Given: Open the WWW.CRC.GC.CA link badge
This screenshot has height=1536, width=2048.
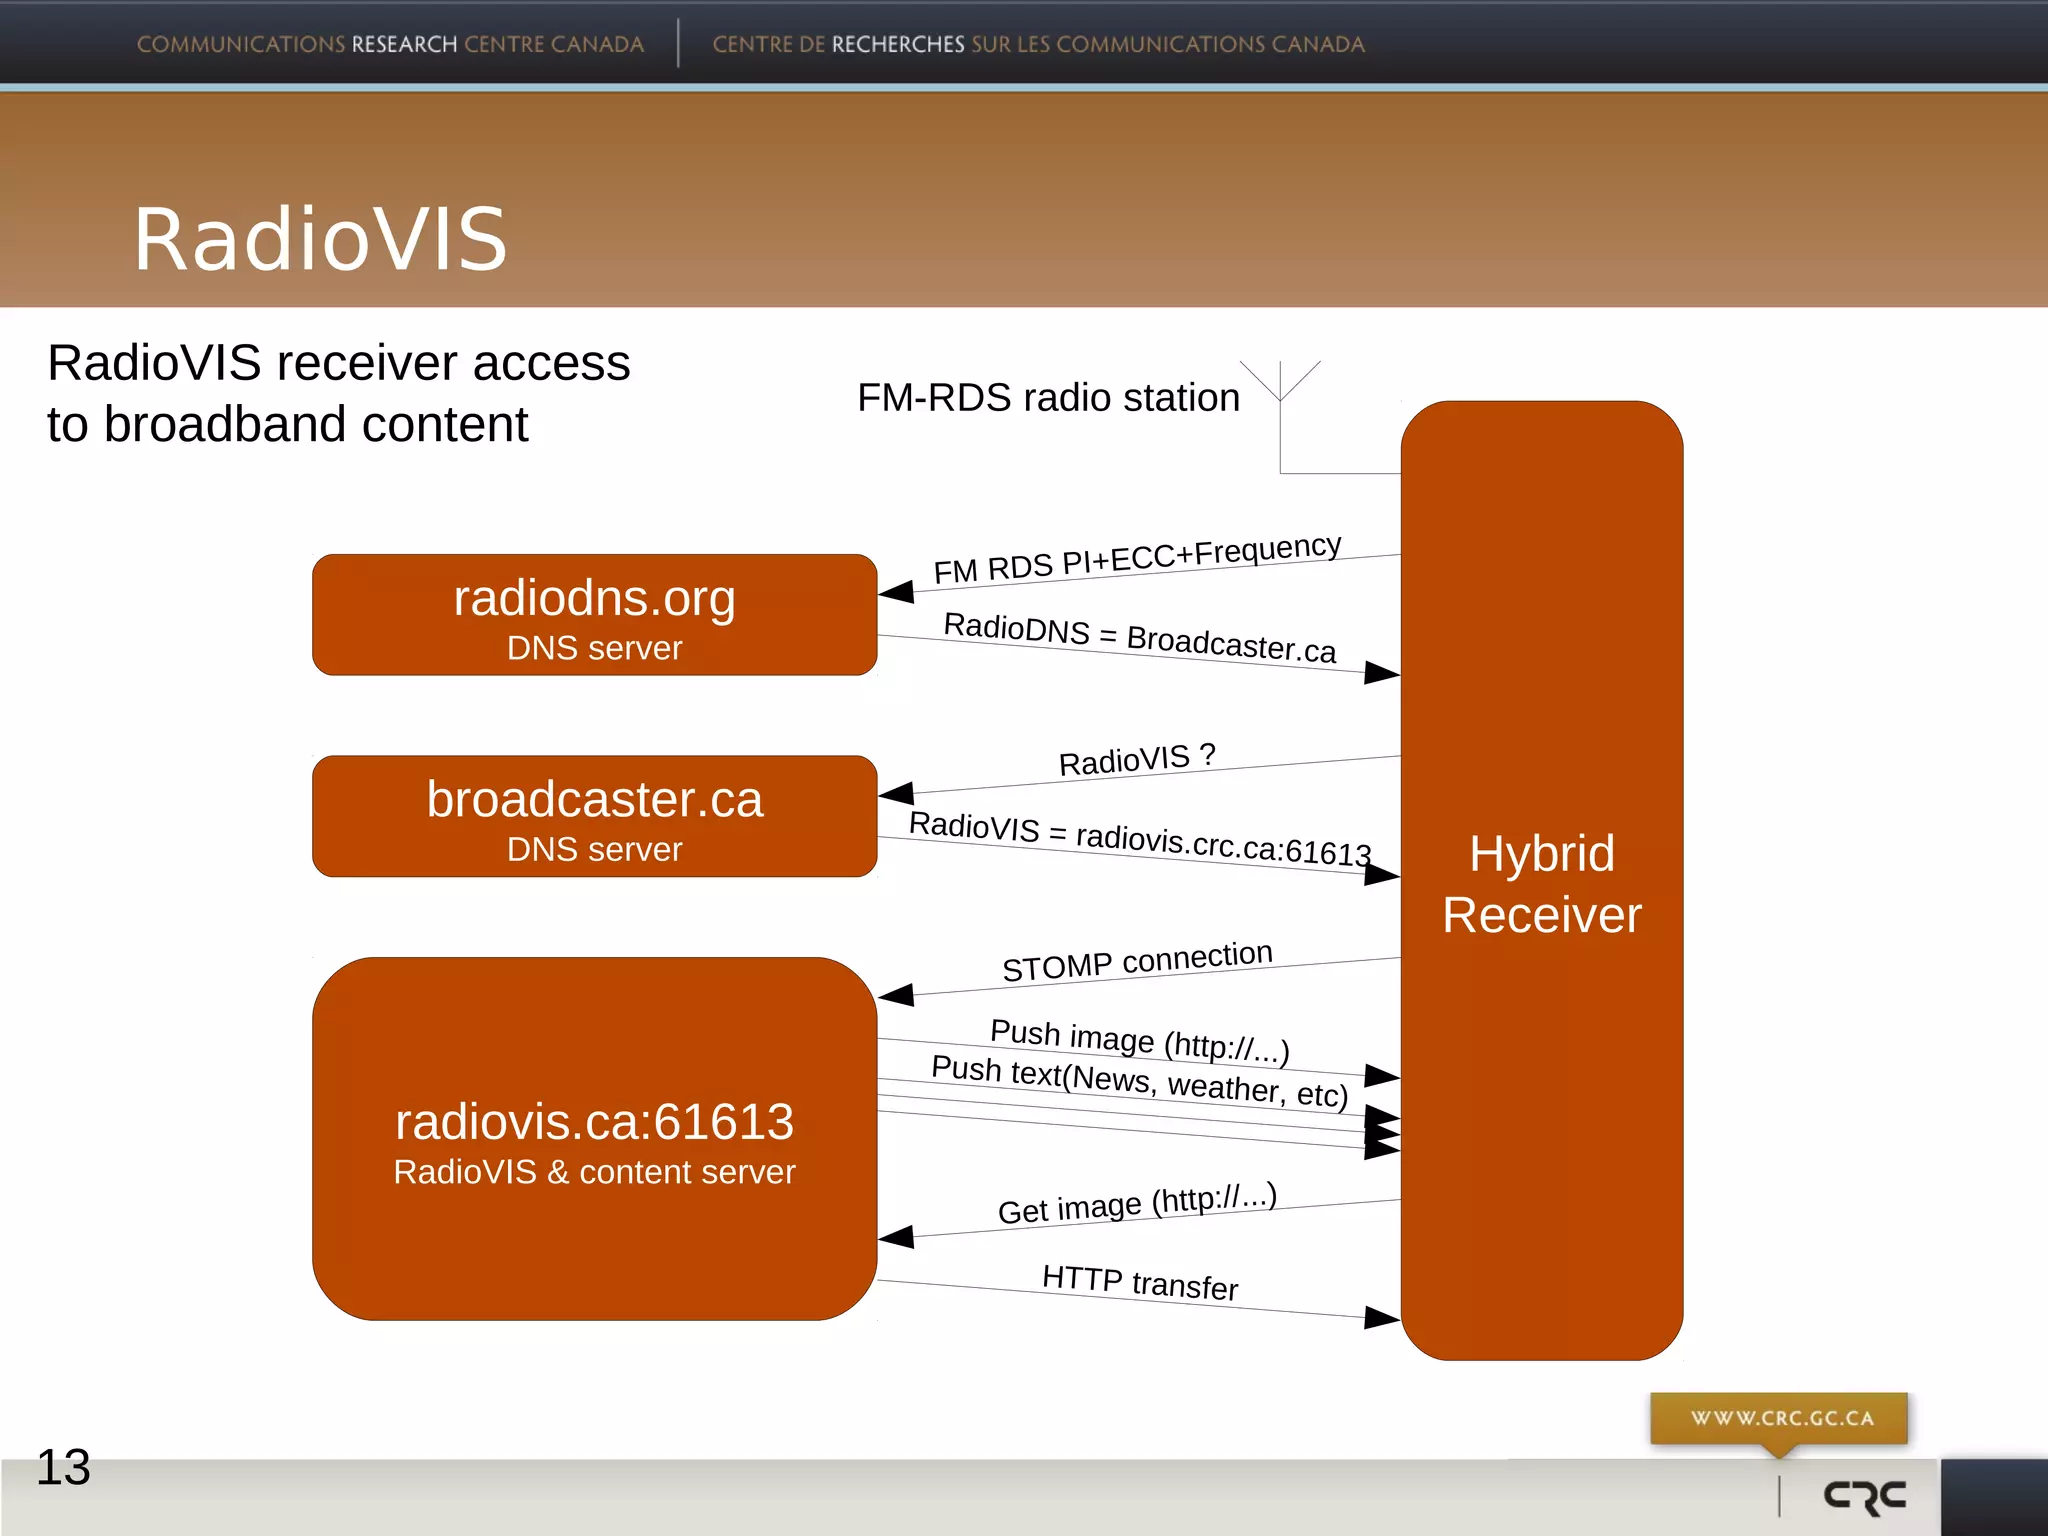Looking at the screenshot, I should [x=1780, y=1418].
